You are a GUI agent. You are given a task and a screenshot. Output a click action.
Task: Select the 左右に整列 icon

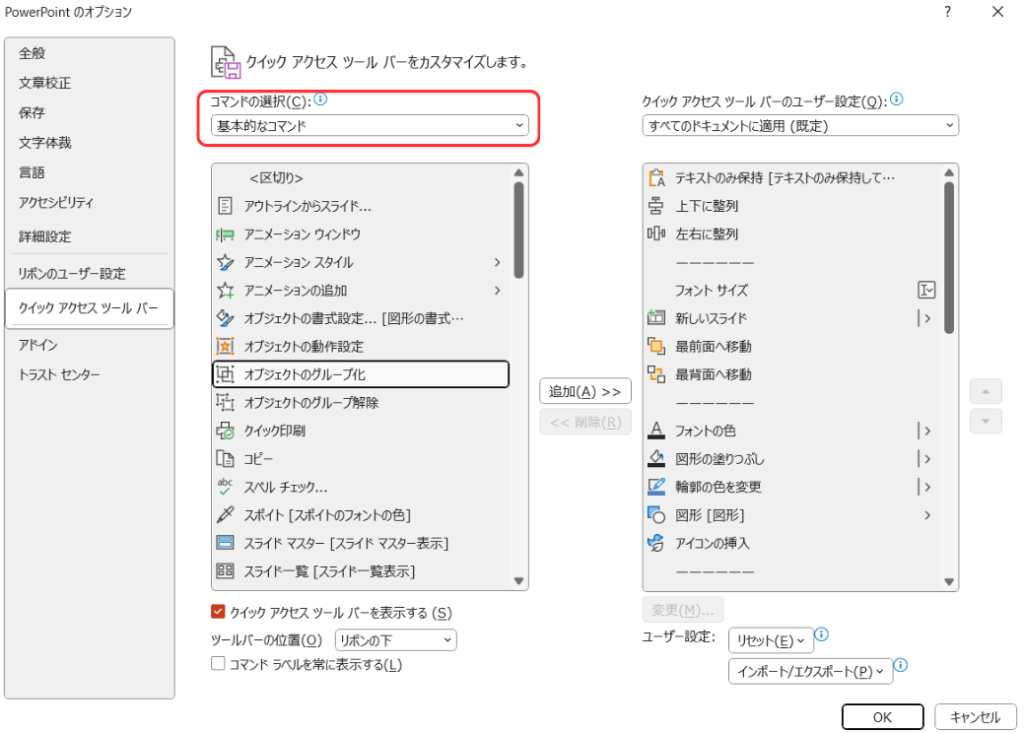coord(656,234)
